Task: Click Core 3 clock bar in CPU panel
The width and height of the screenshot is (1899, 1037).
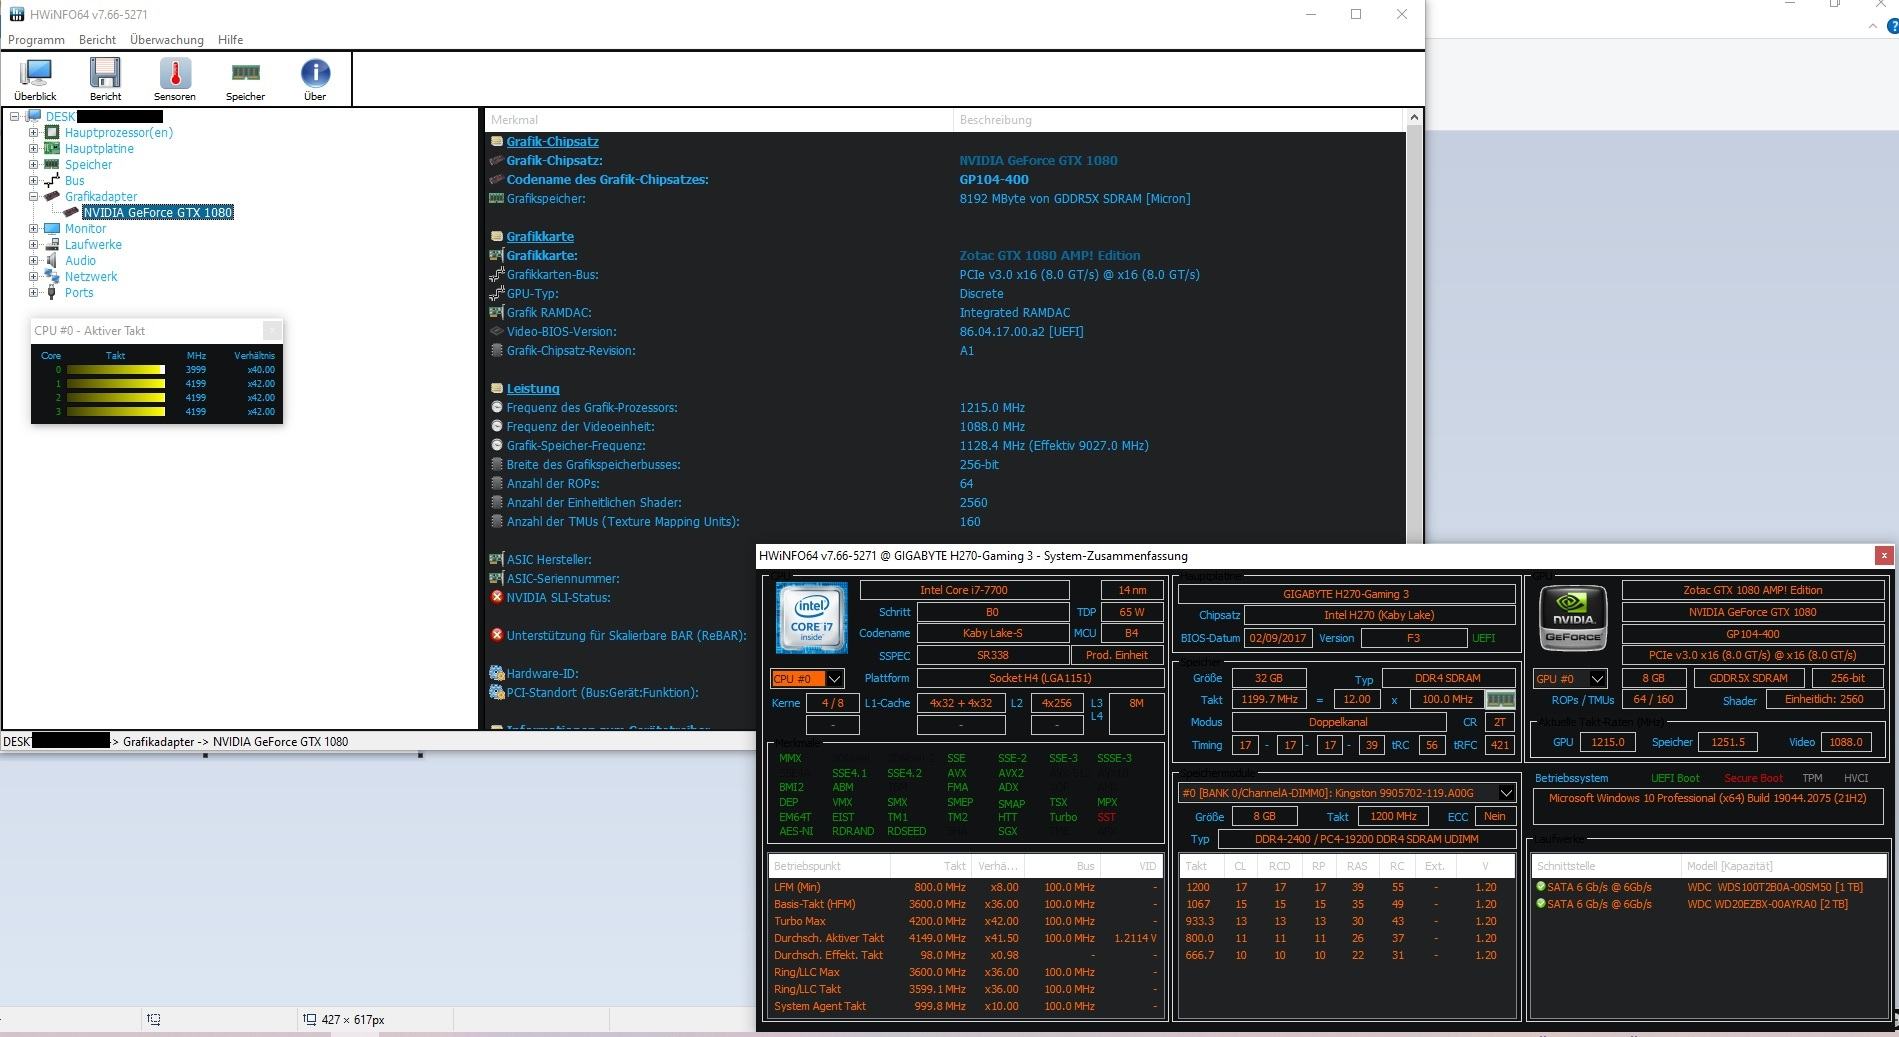Action: pyautogui.click(x=116, y=412)
